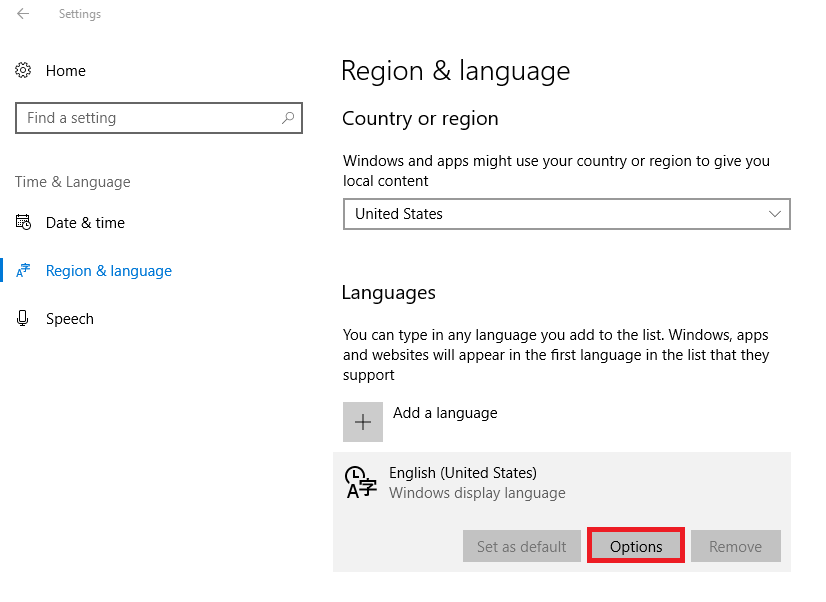Viewport: 826px width, 602px height.
Task: Click the Region & language sidebar icon
Action: click(23, 271)
